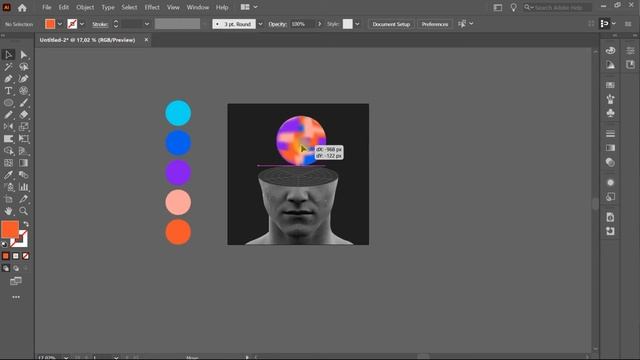Open the Edit menu

(63, 7)
